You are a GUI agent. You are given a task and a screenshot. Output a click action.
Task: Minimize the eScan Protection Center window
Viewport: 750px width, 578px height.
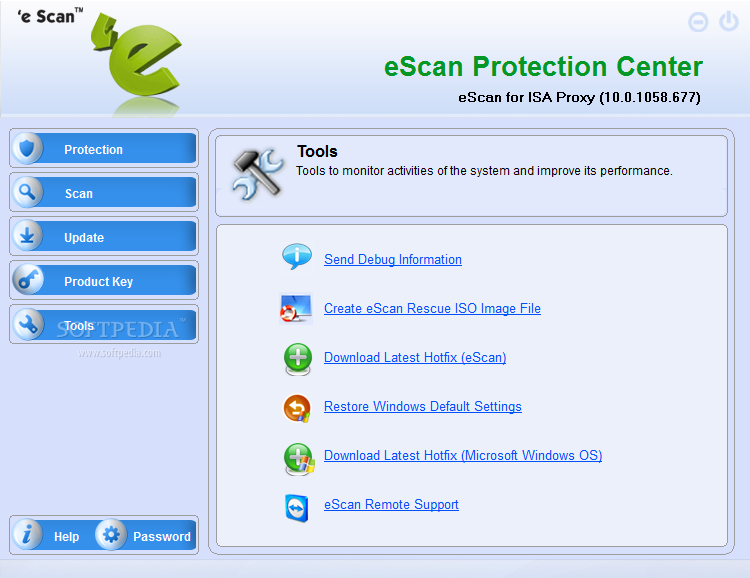(698, 22)
